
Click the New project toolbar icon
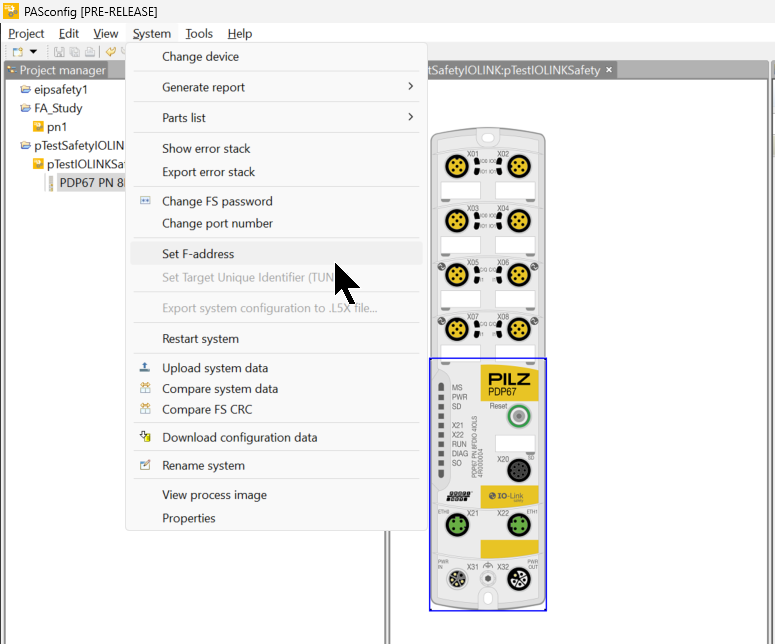(x=18, y=52)
